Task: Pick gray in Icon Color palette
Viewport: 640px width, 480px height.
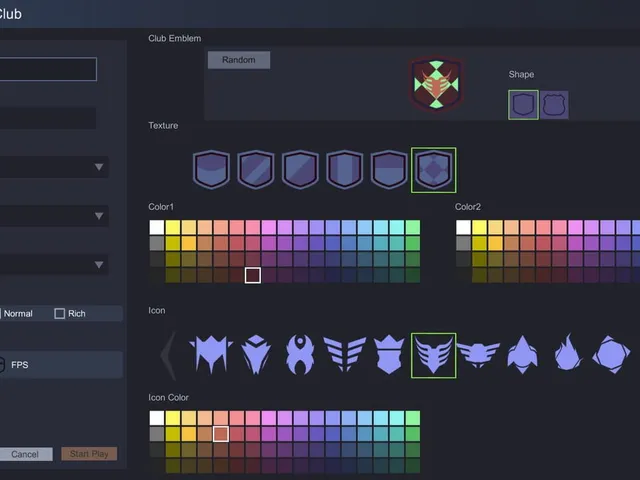Action: point(157,434)
